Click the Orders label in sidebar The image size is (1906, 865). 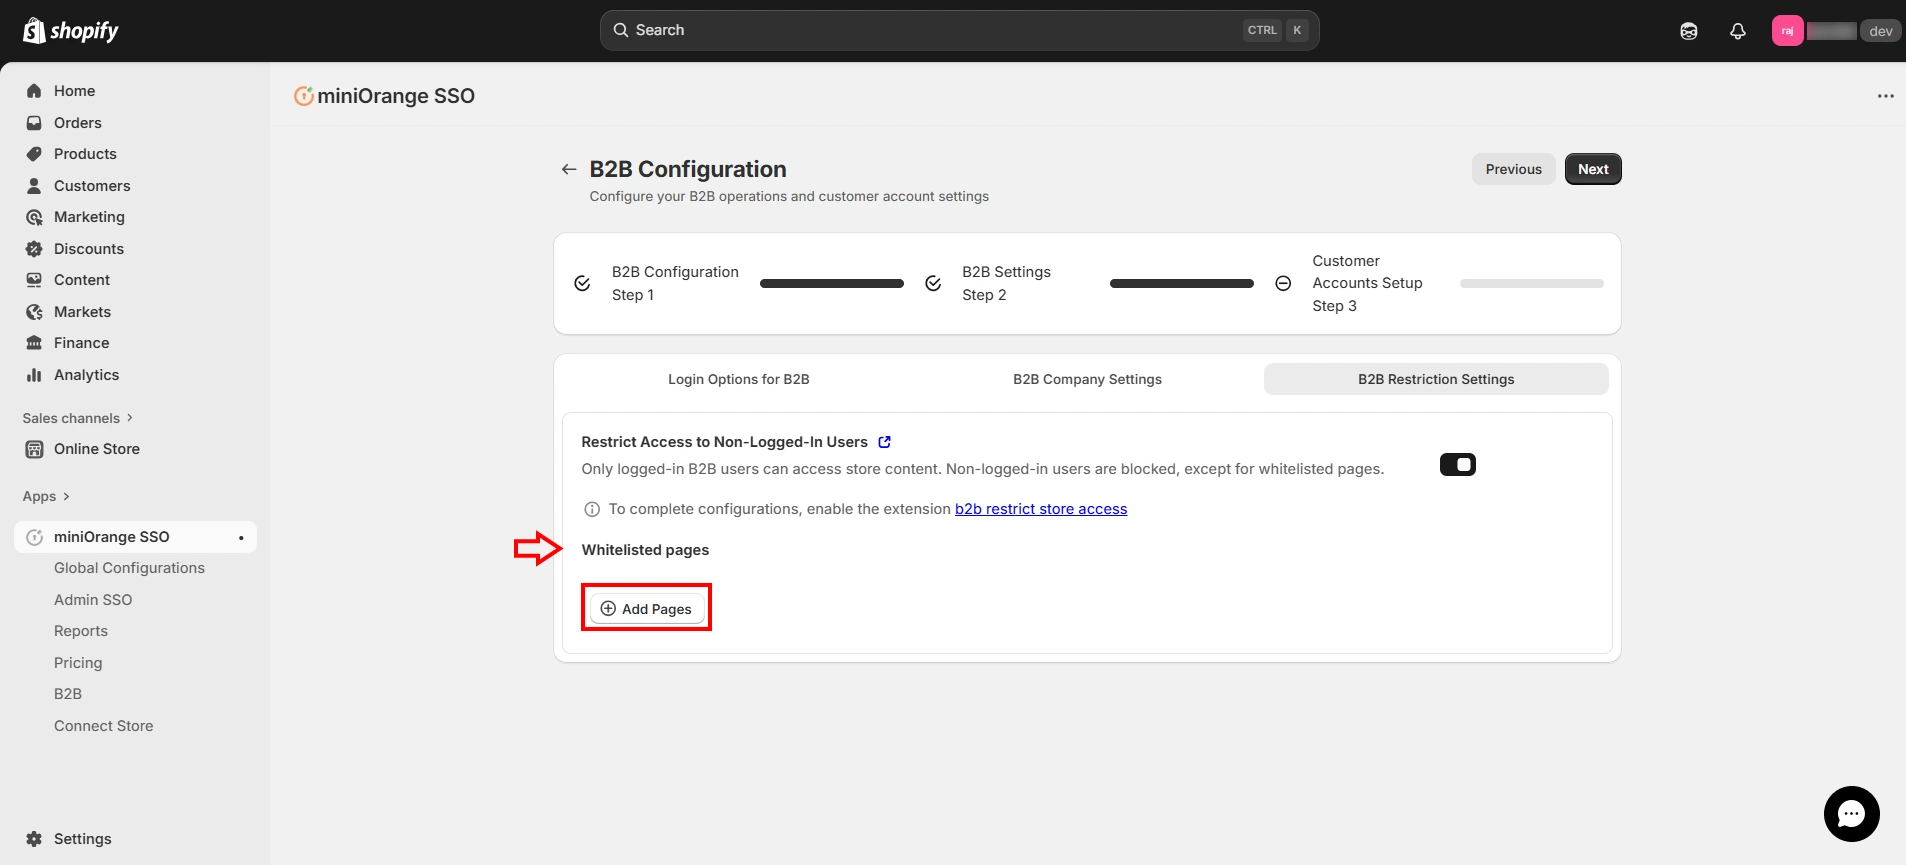[78, 123]
